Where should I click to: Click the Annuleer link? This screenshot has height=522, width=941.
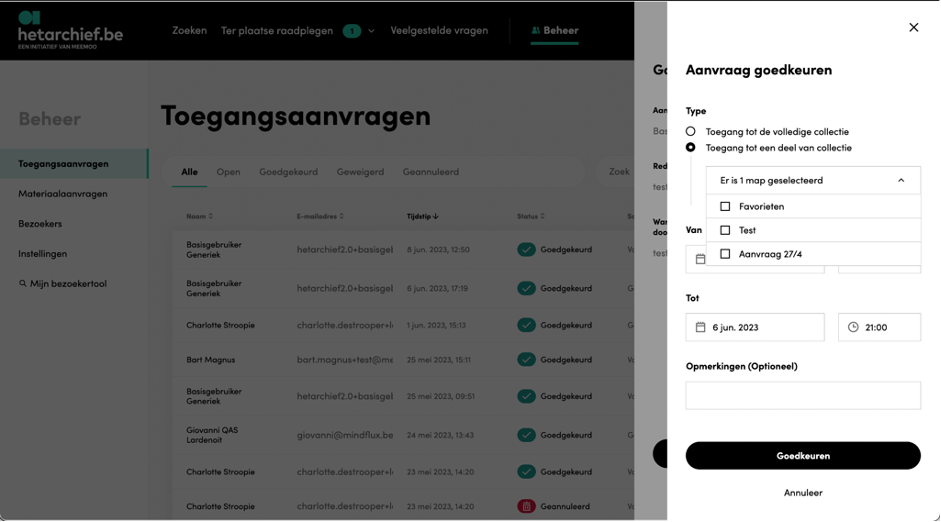point(803,493)
